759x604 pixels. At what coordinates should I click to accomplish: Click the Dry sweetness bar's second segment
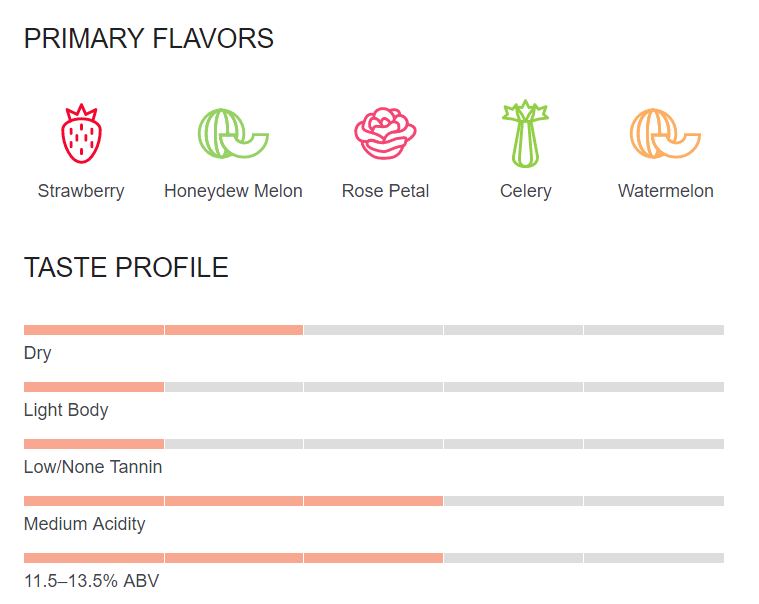click(234, 330)
